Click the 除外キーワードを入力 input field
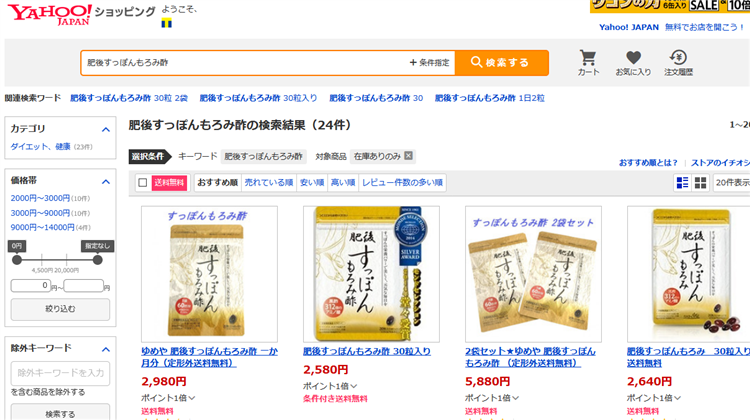Screen dimensions: 750x420 pyautogui.click(x=60, y=373)
